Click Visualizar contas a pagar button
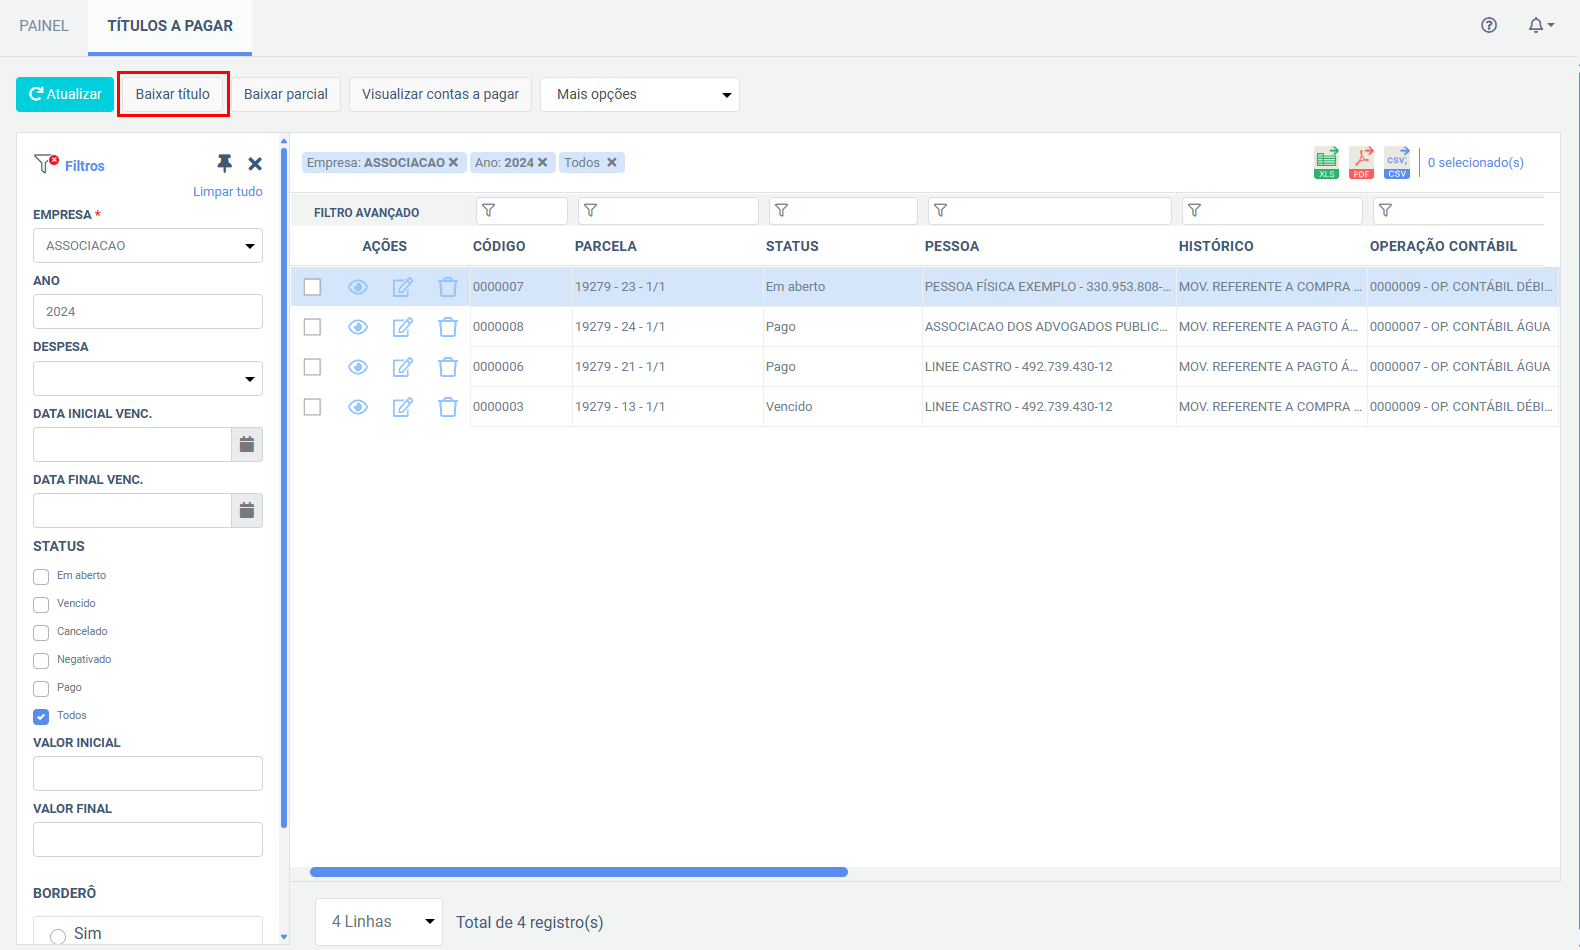1580x950 pixels. (x=440, y=94)
